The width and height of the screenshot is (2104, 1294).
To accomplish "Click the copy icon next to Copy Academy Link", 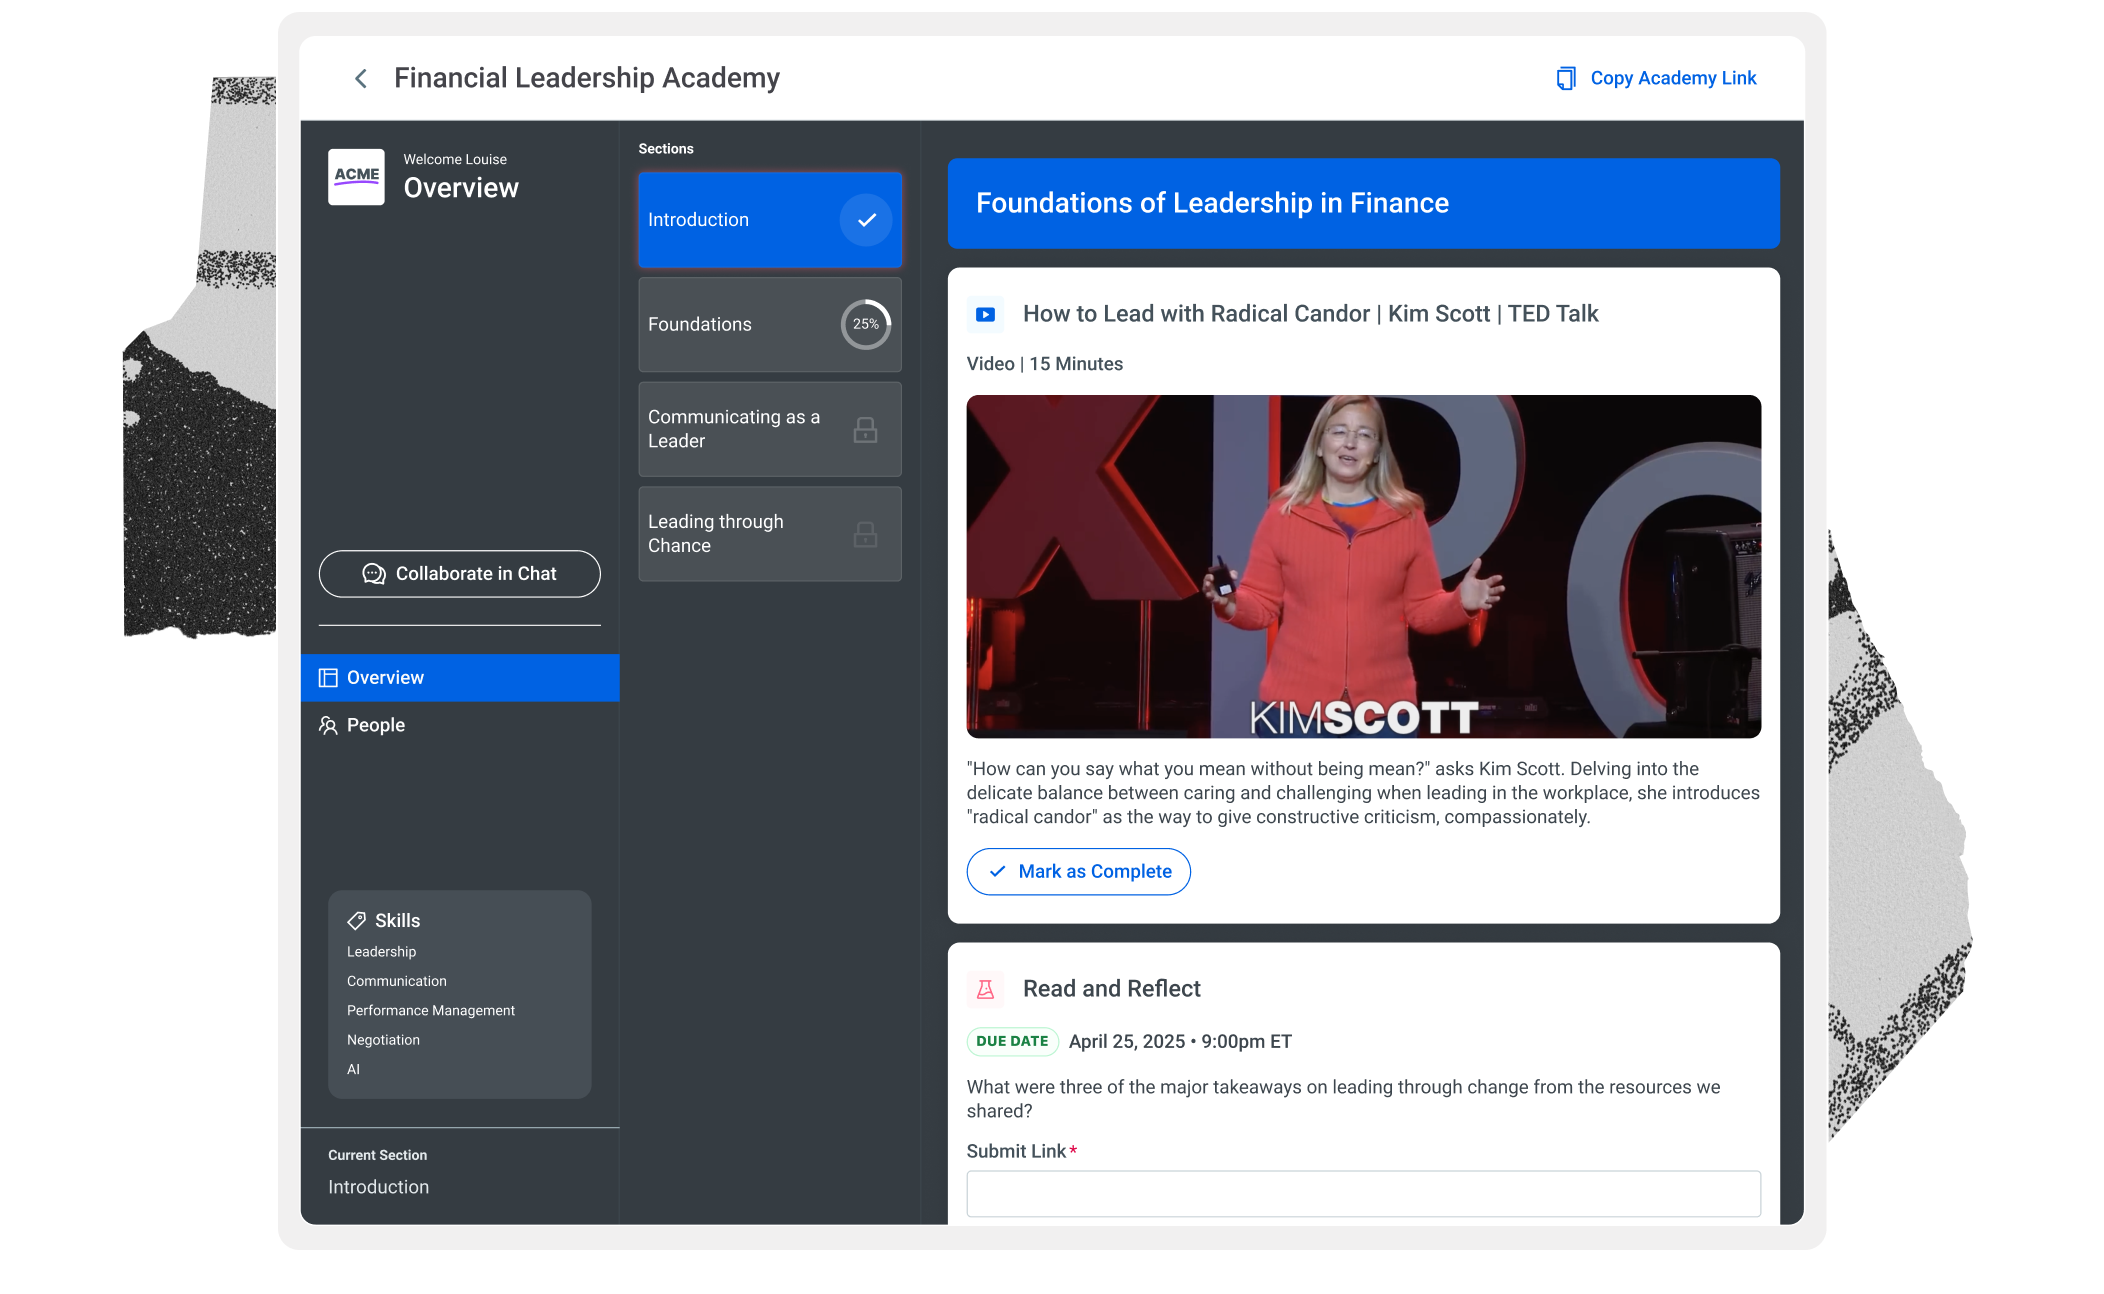I will pyautogui.click(x=1566, y=78).
